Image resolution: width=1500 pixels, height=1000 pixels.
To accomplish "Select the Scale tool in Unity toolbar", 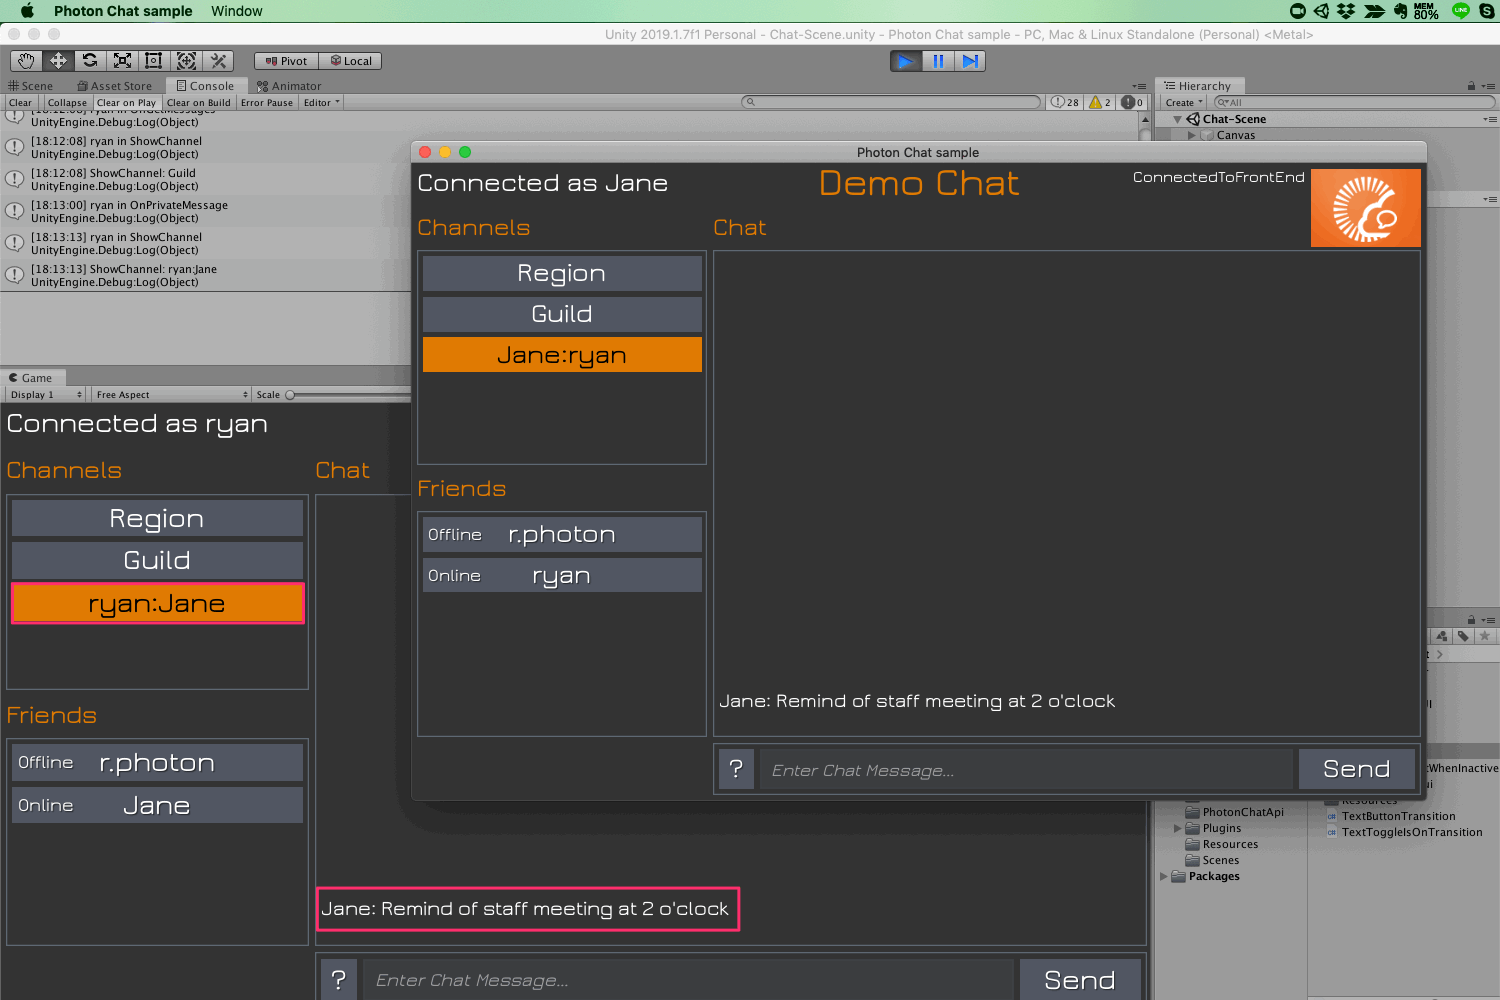I will click(x=122, y=61).
